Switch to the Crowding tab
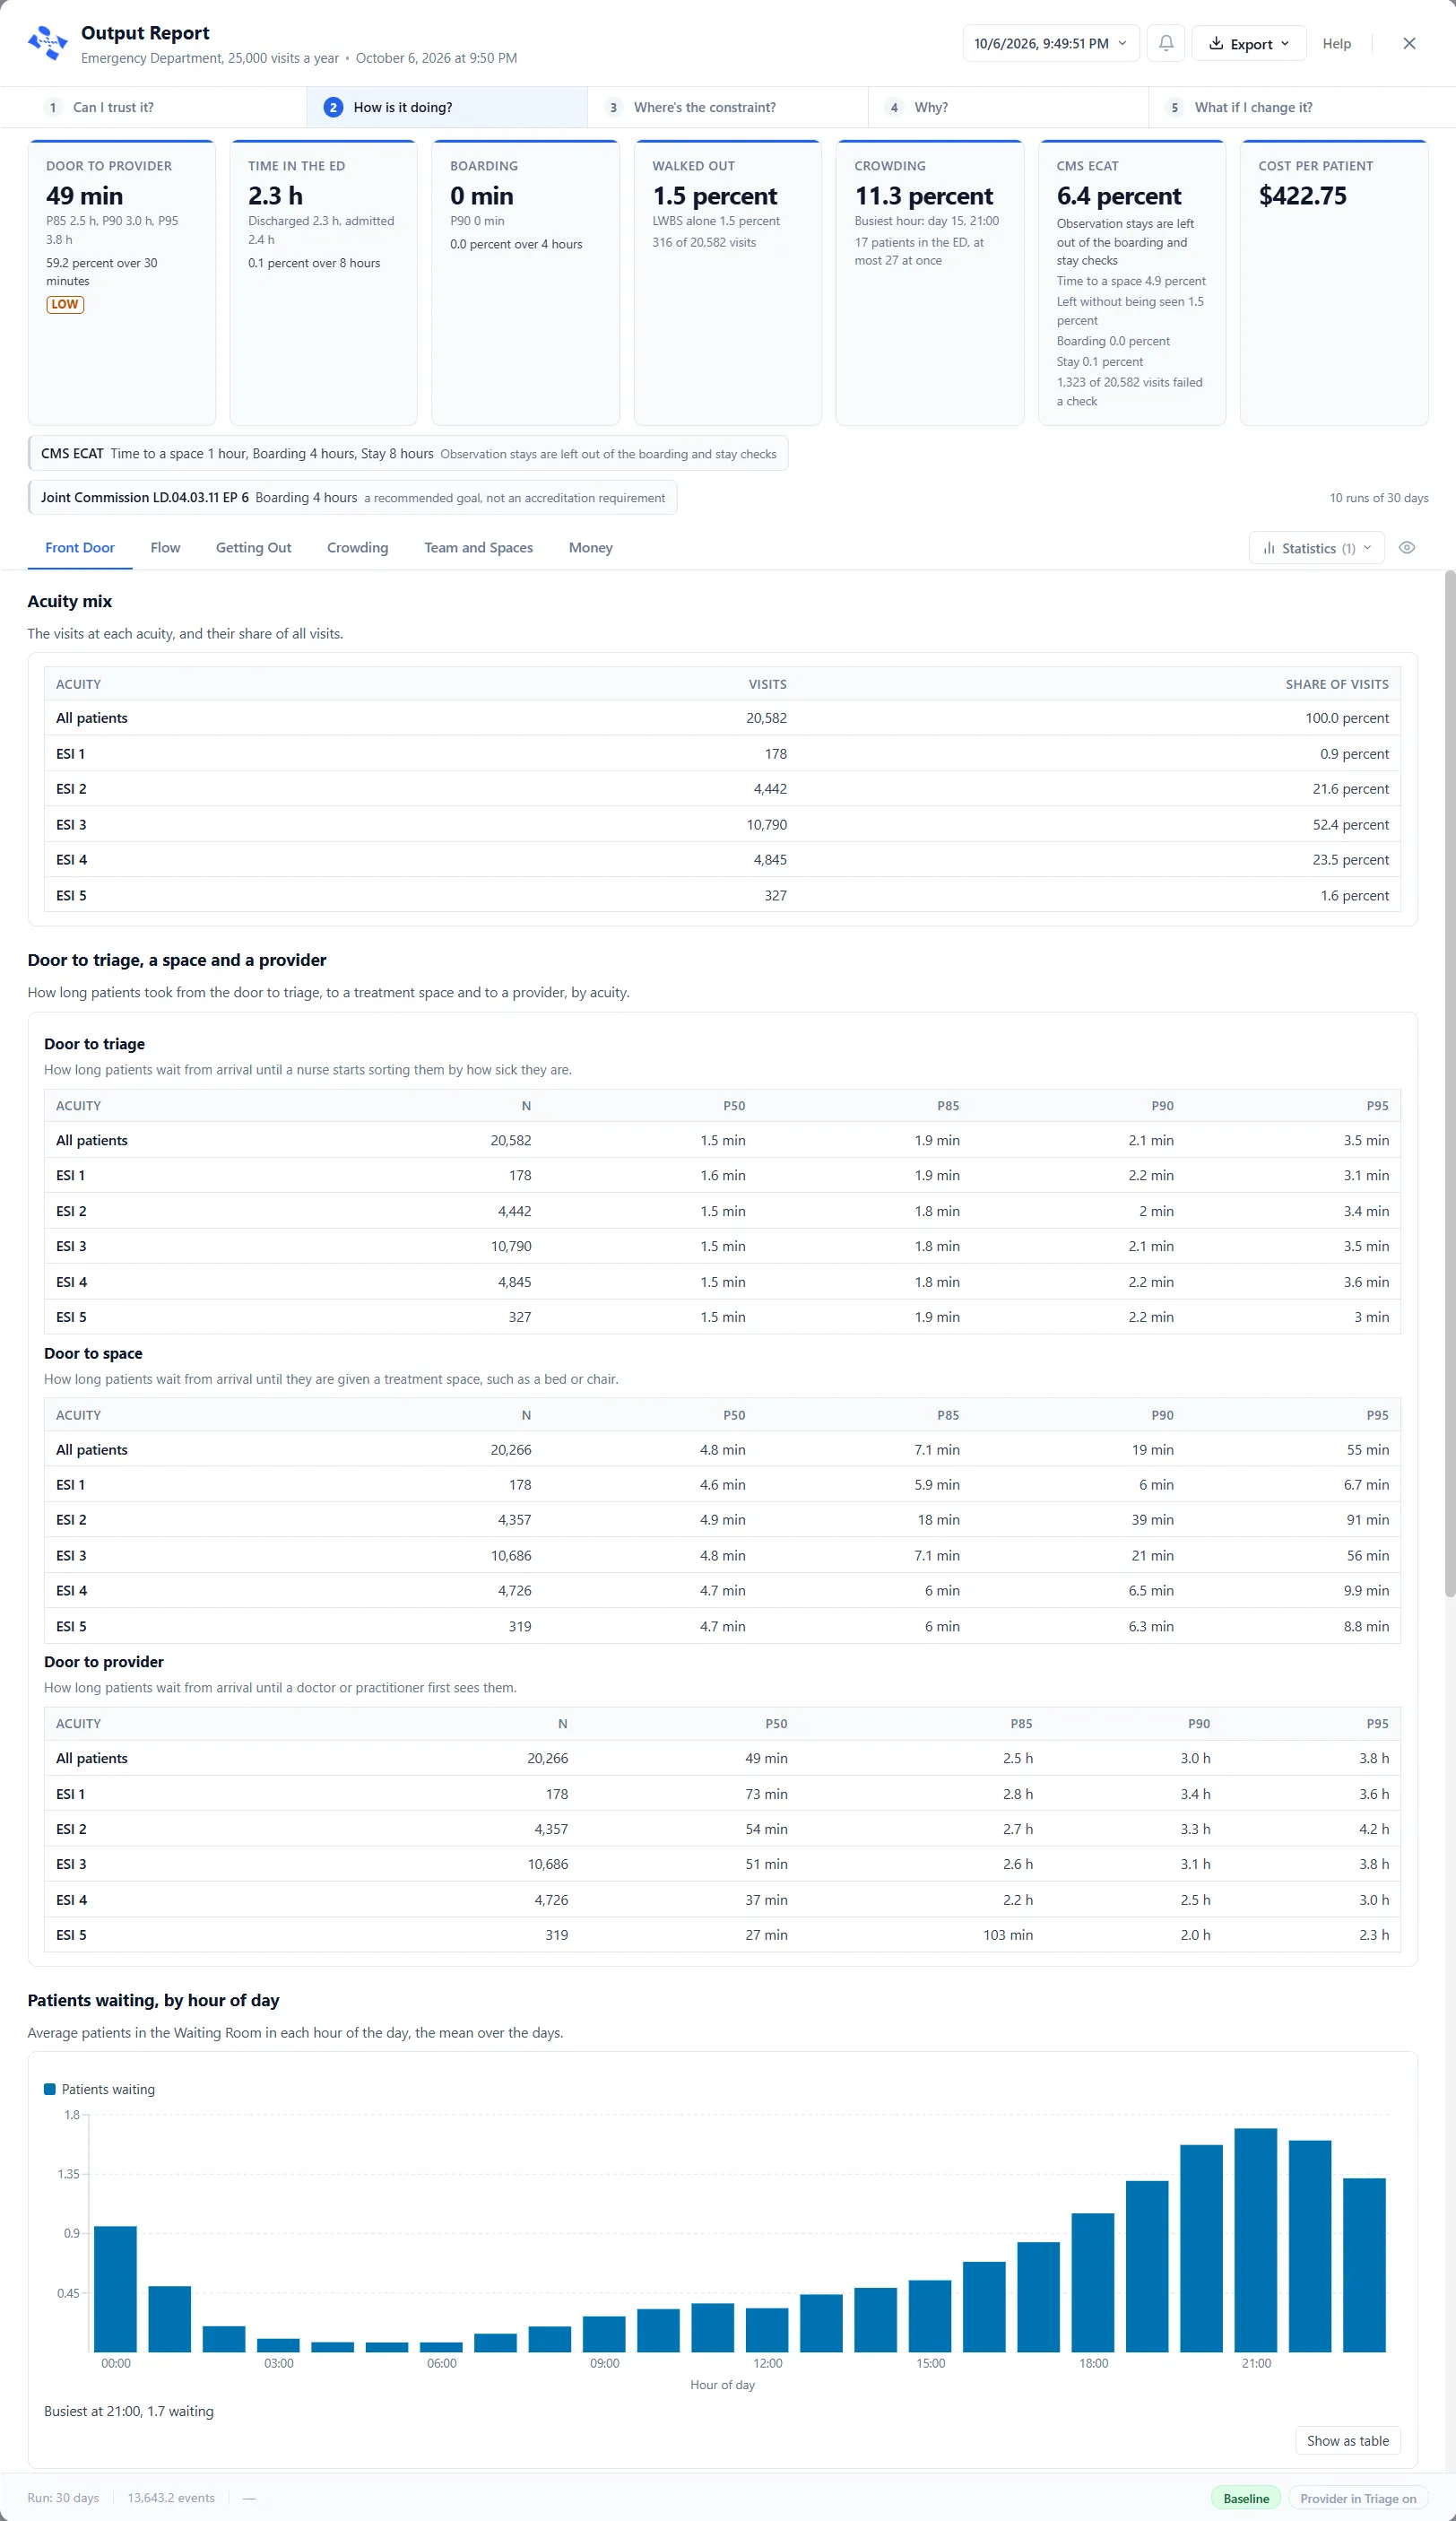The width and height of the screenshot is (1456, 2521). pos(357,548)
